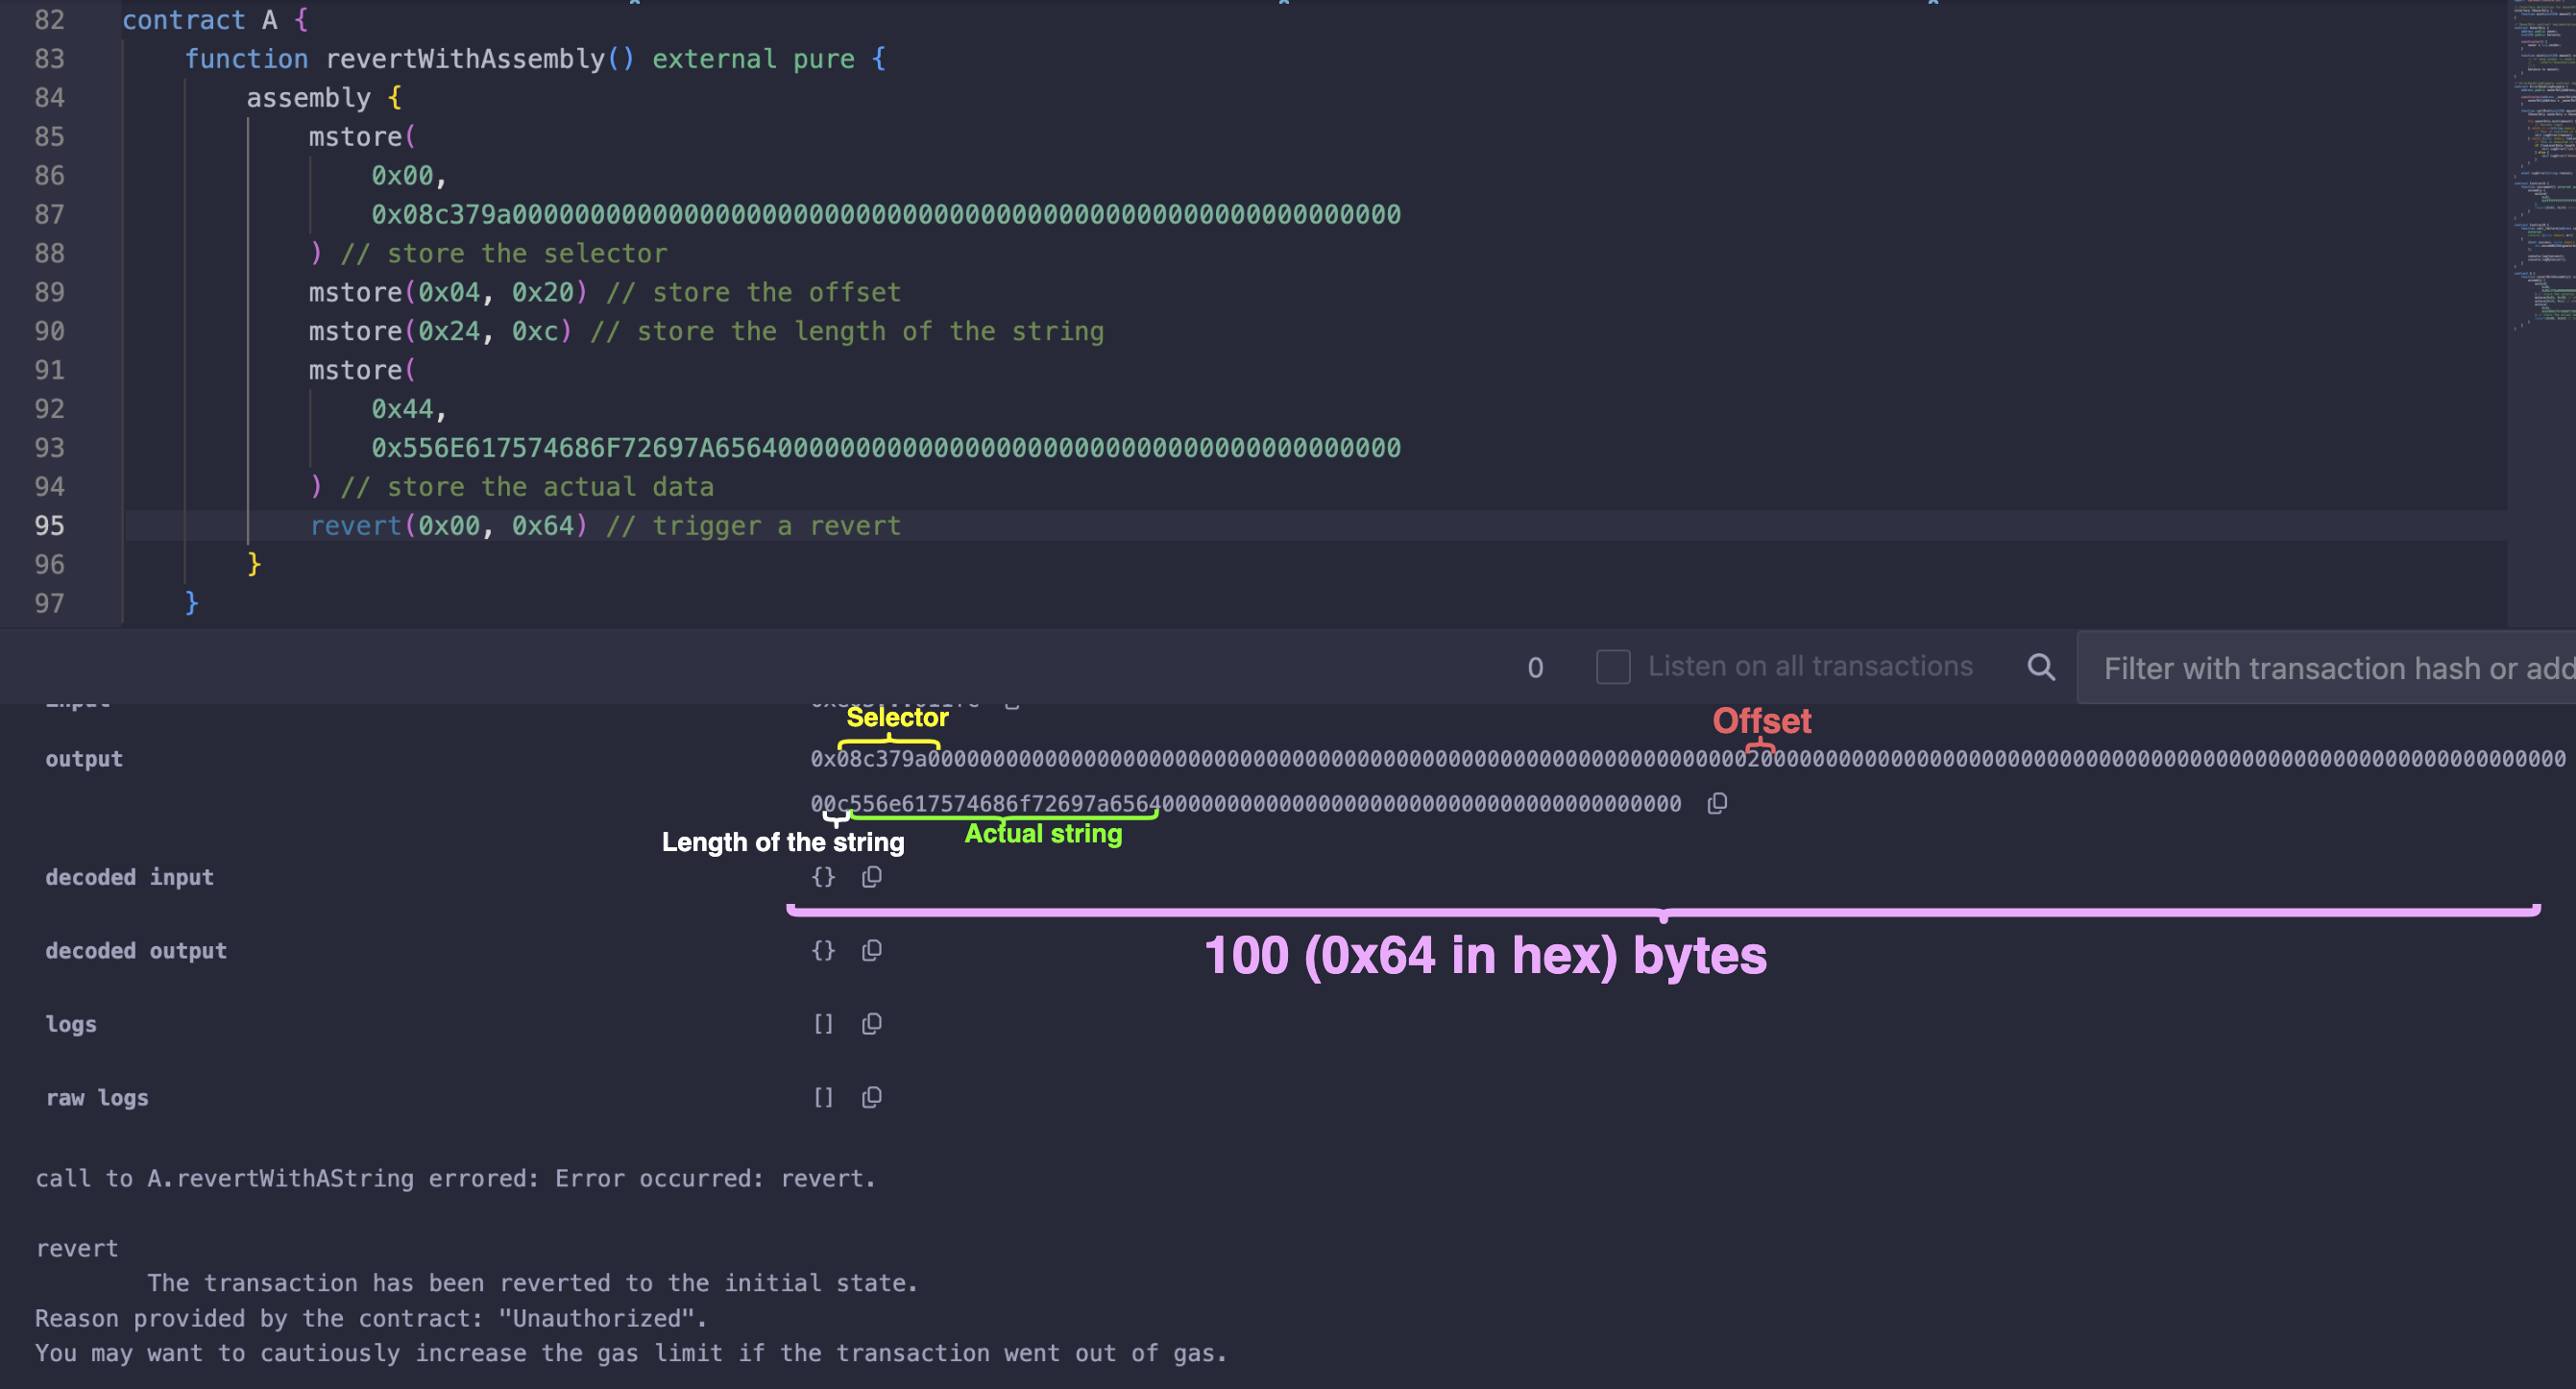Copy the decoded input value
This screenshot has width=2576, height=1389.
[x=871, y=877]
